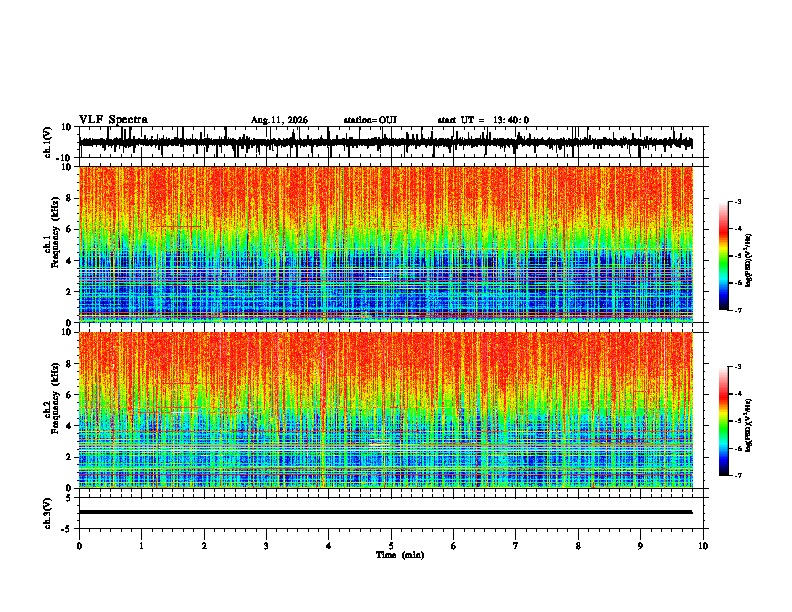Screen dimensions: 792x612
Task: Click the "1" tick on the time axis
Action: pos(141,546)
